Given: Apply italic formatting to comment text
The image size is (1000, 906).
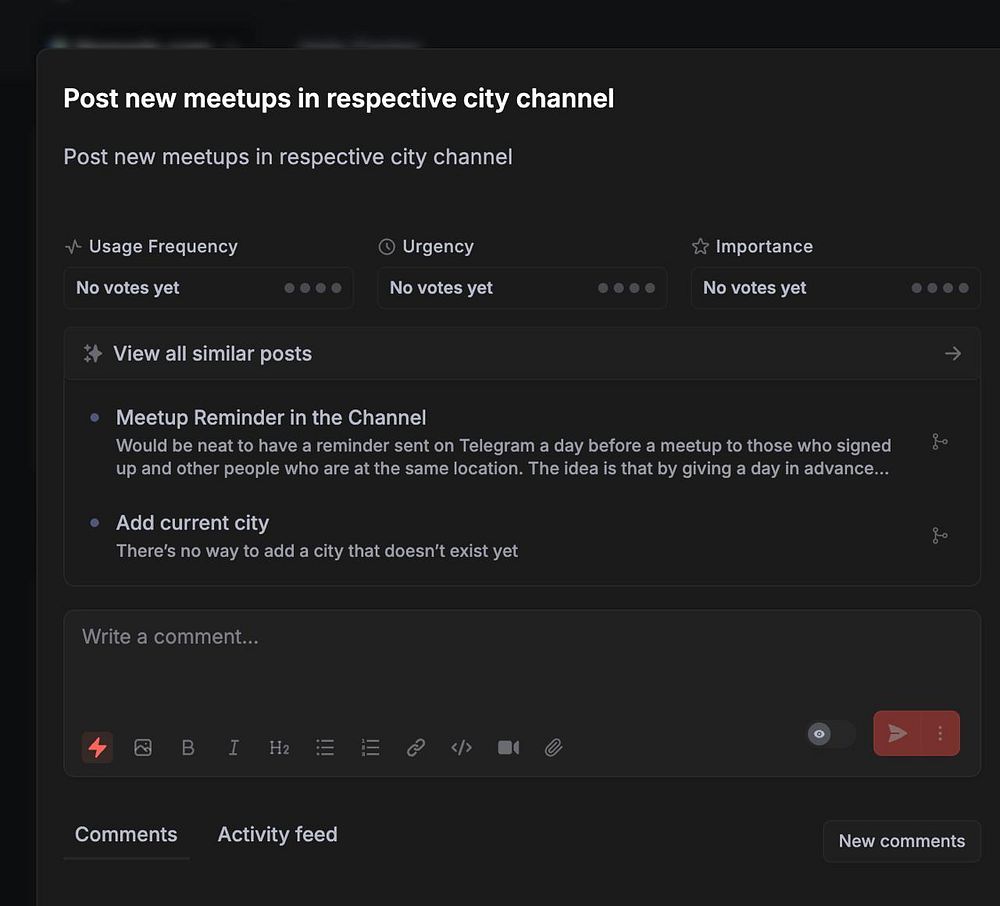Looking at the screenshot, I should (x=234, y=747).
